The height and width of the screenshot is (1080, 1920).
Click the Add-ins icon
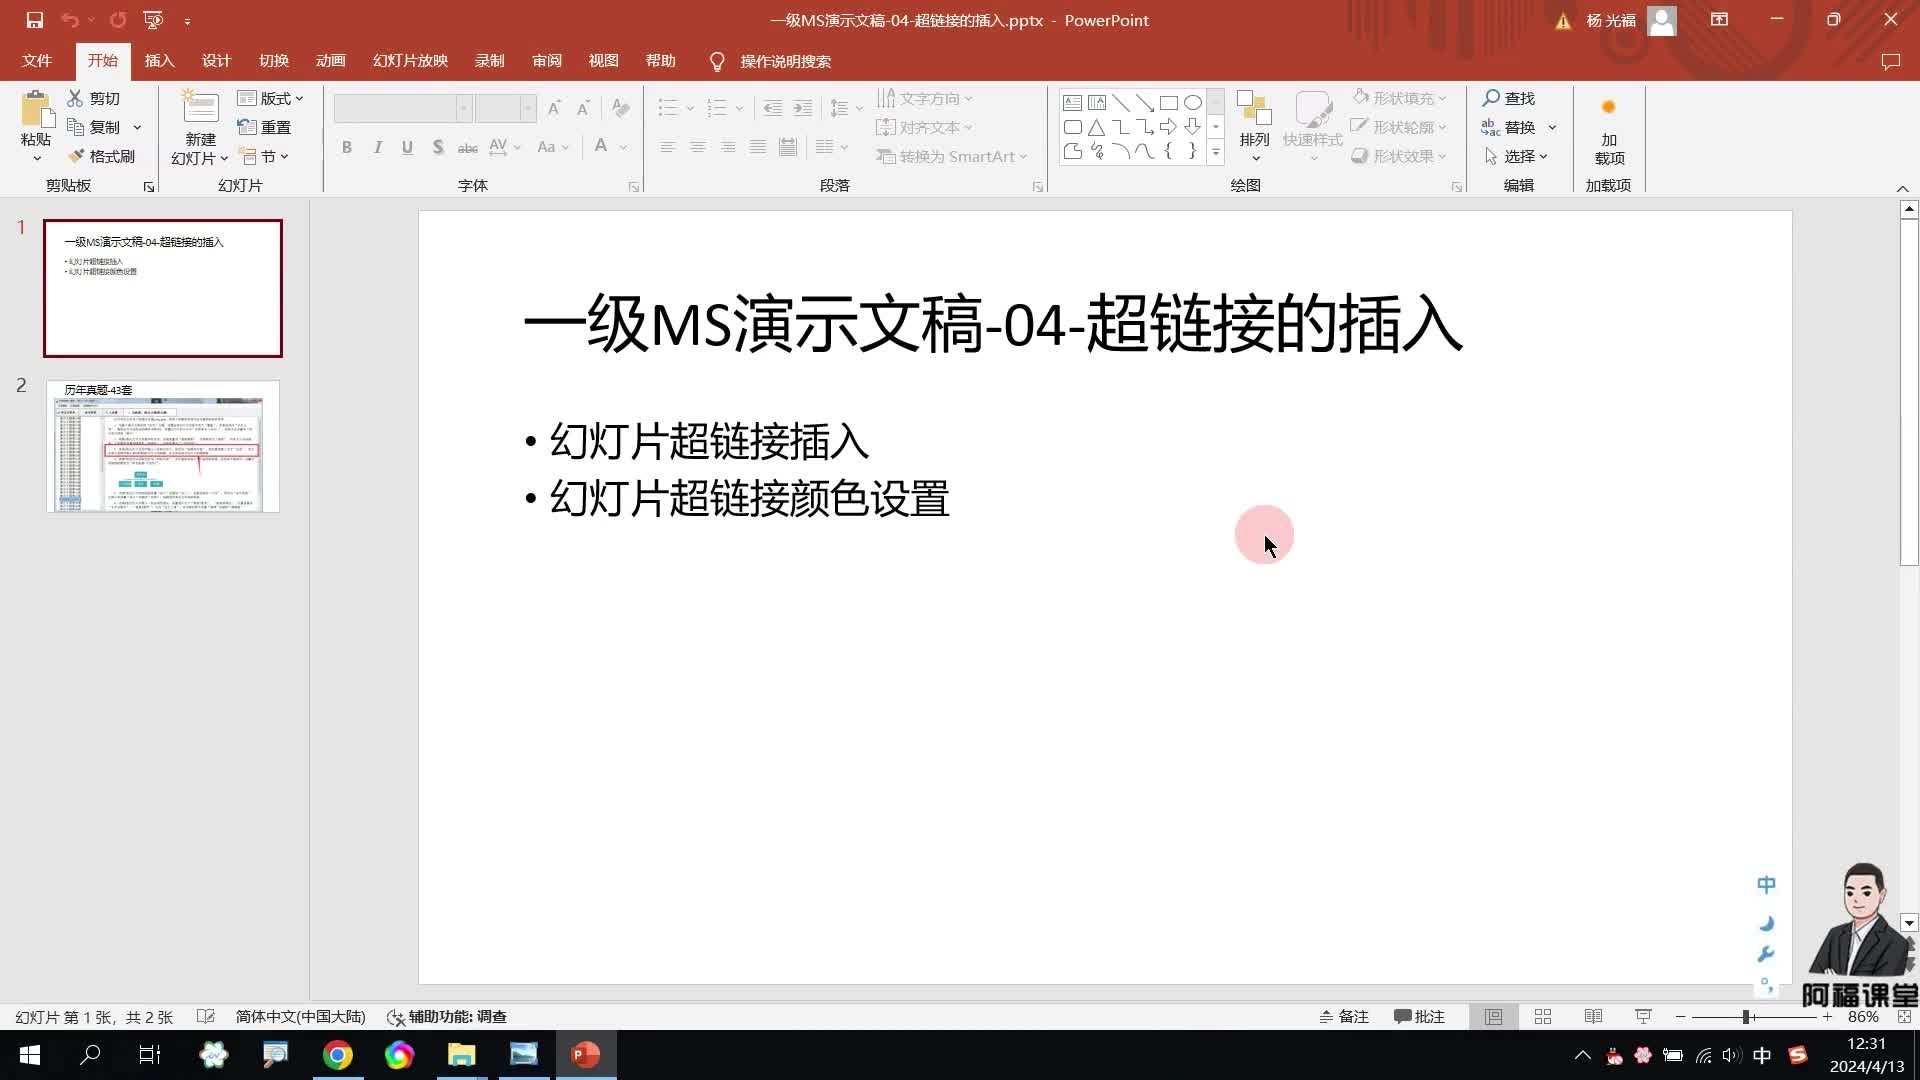[x=1609, y=107]
